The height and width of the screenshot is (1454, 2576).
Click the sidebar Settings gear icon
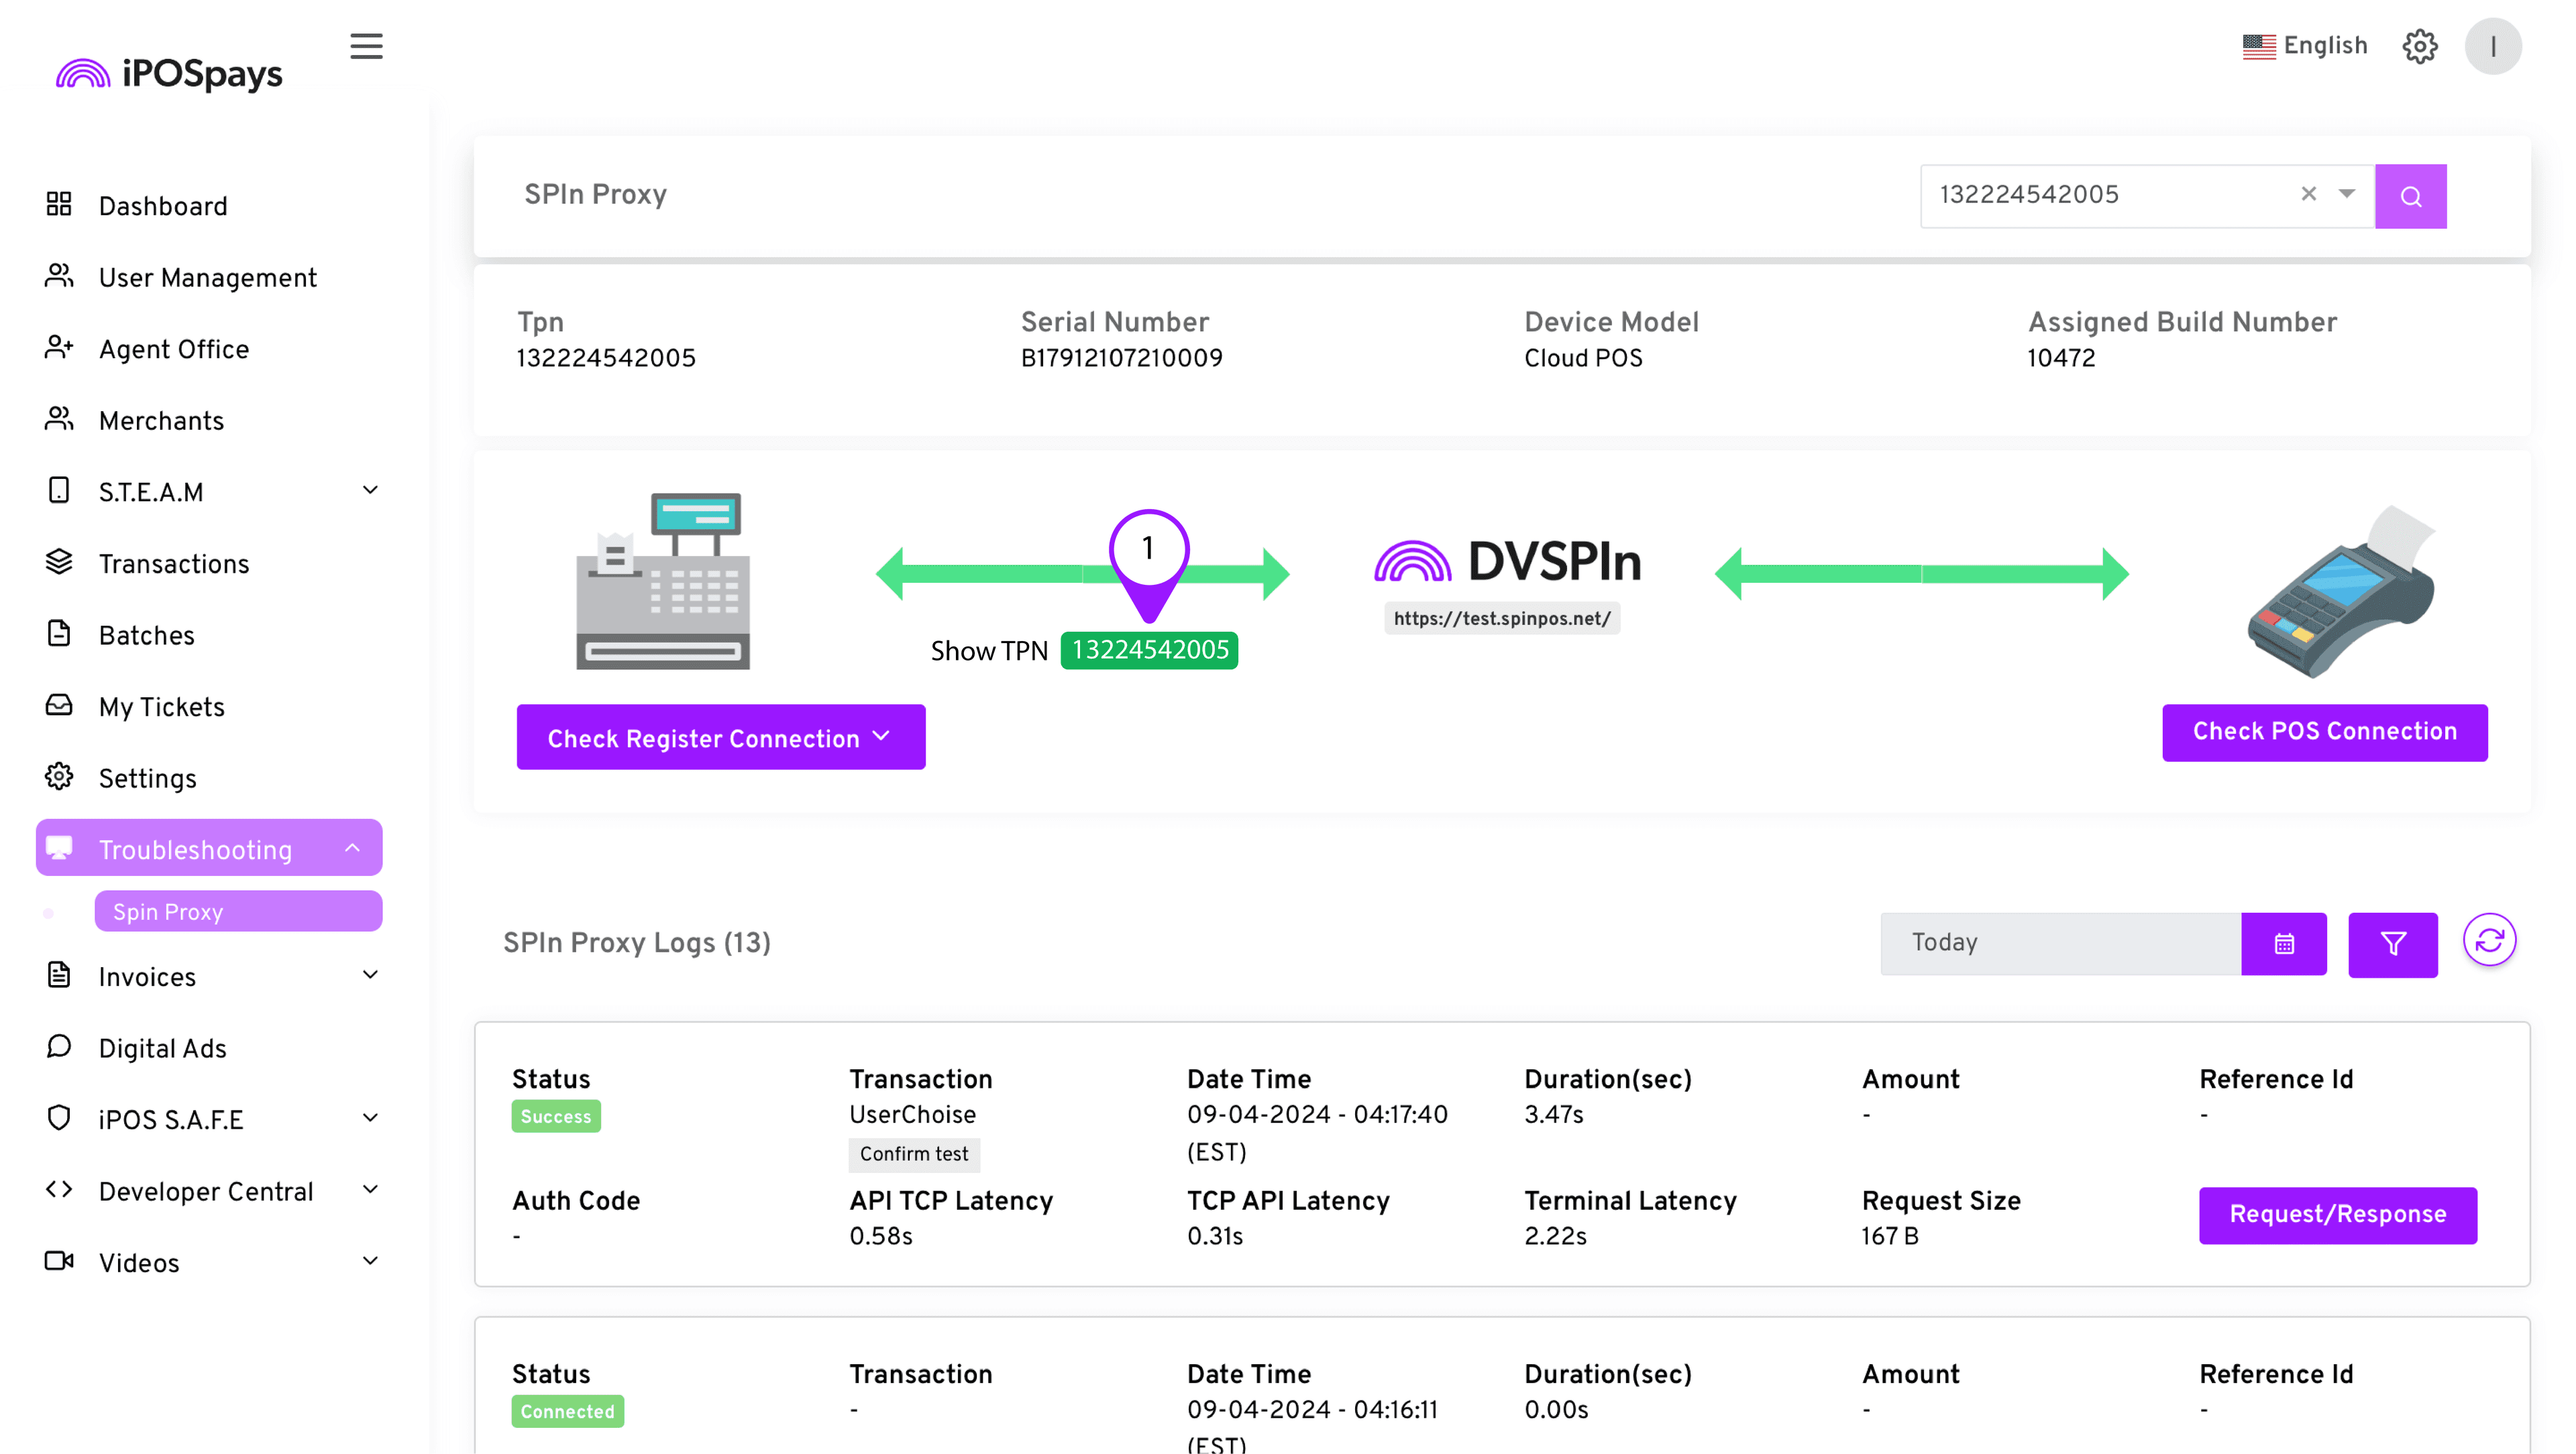59,777
